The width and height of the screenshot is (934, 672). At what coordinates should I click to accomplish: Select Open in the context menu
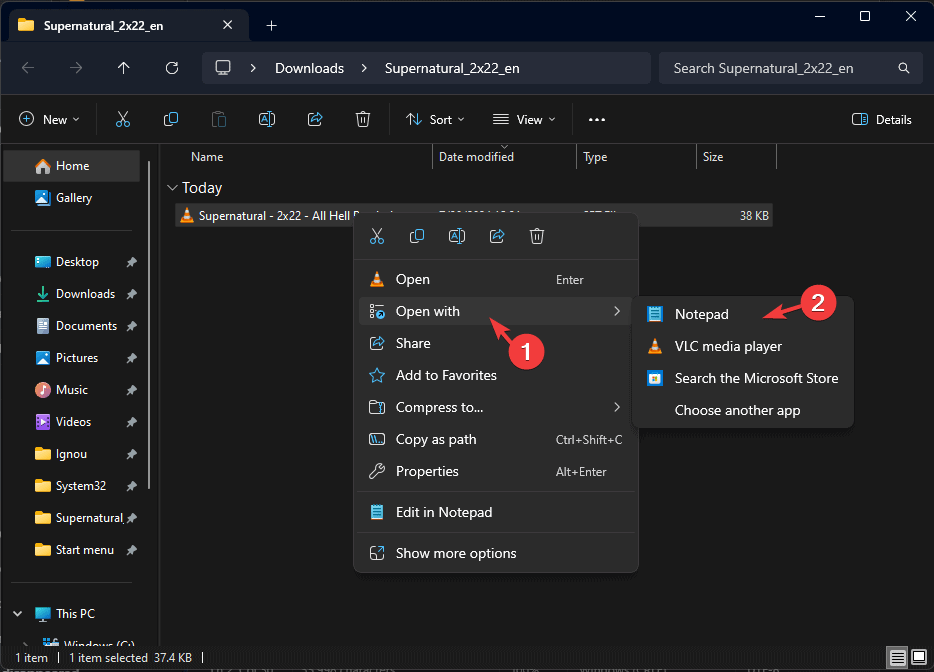496,279
